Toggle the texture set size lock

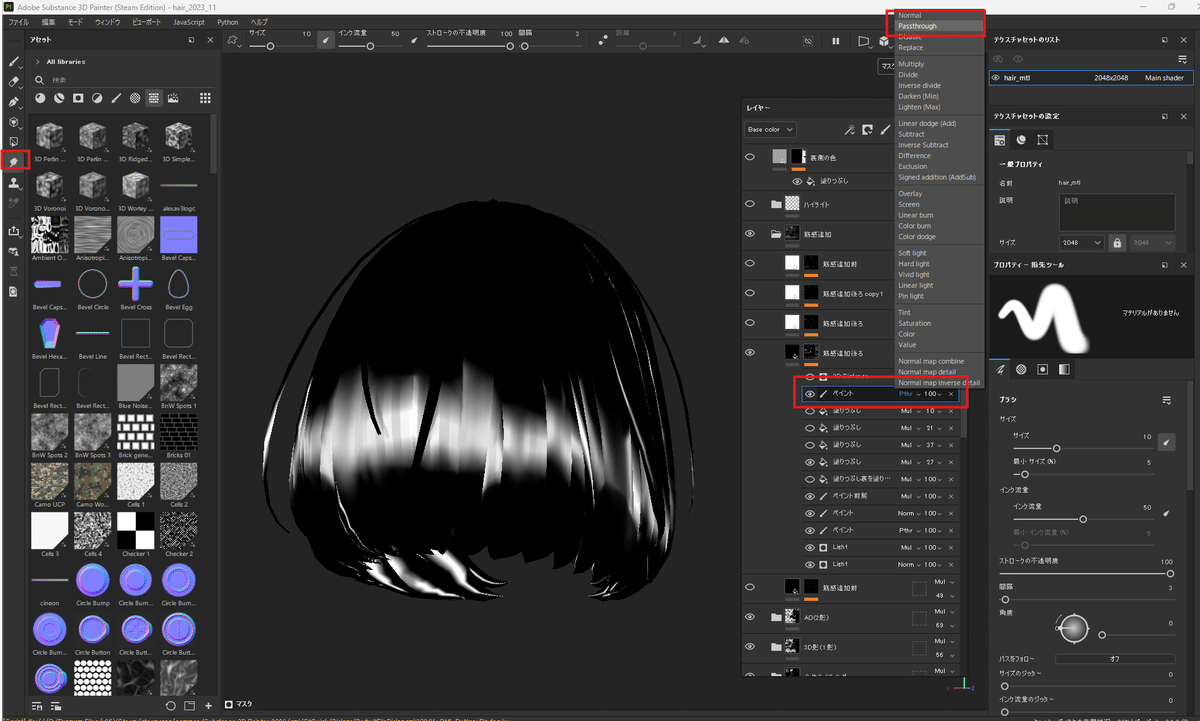[1118, 243]
